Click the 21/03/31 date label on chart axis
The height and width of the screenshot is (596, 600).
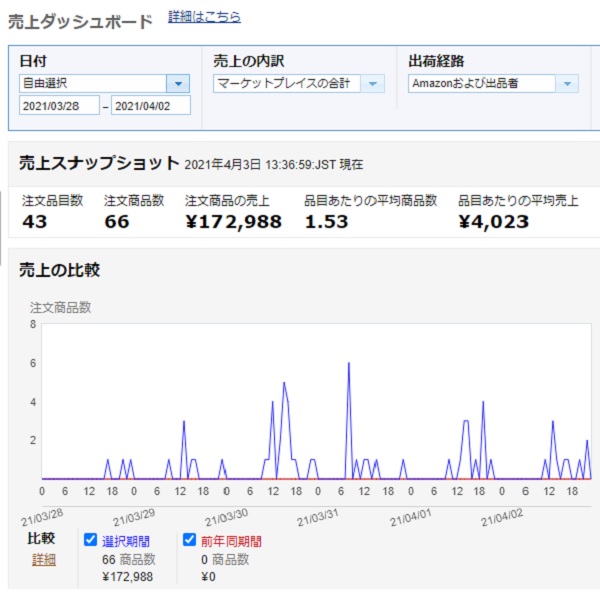pyautogui.click(x=318, y=517)
